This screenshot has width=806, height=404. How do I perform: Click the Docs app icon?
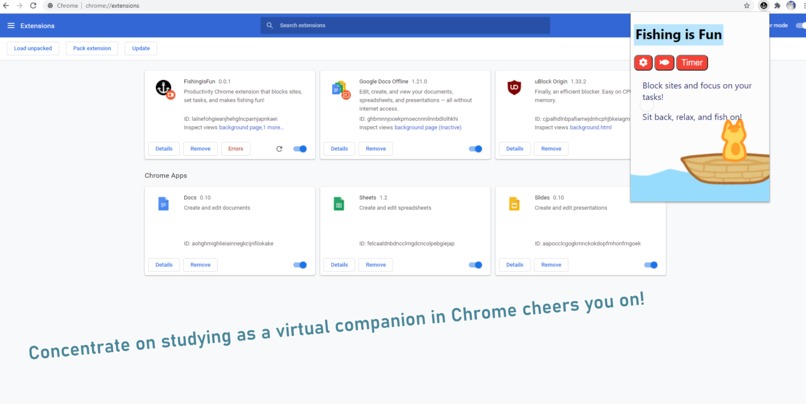click(163, 204)
